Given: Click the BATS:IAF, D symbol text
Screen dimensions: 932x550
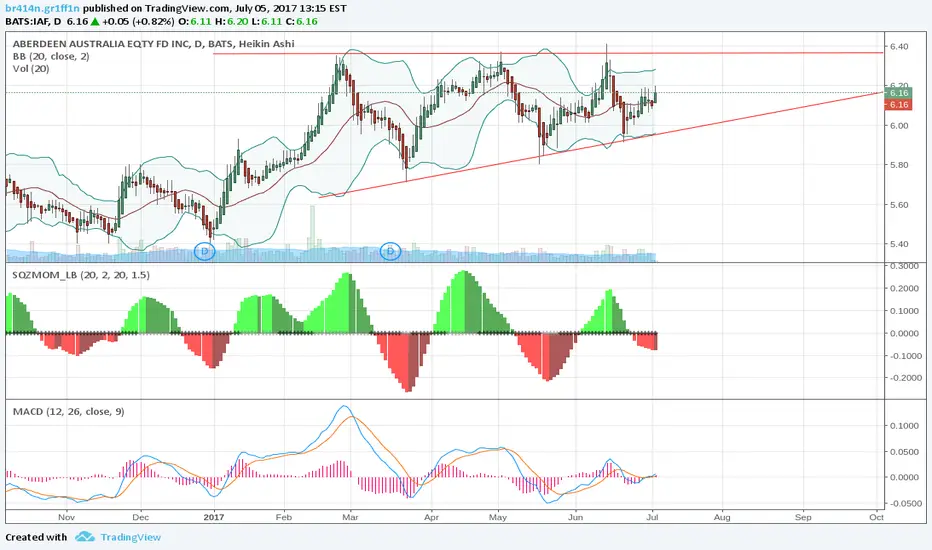Looking at the screenshot, I should 33,21.
